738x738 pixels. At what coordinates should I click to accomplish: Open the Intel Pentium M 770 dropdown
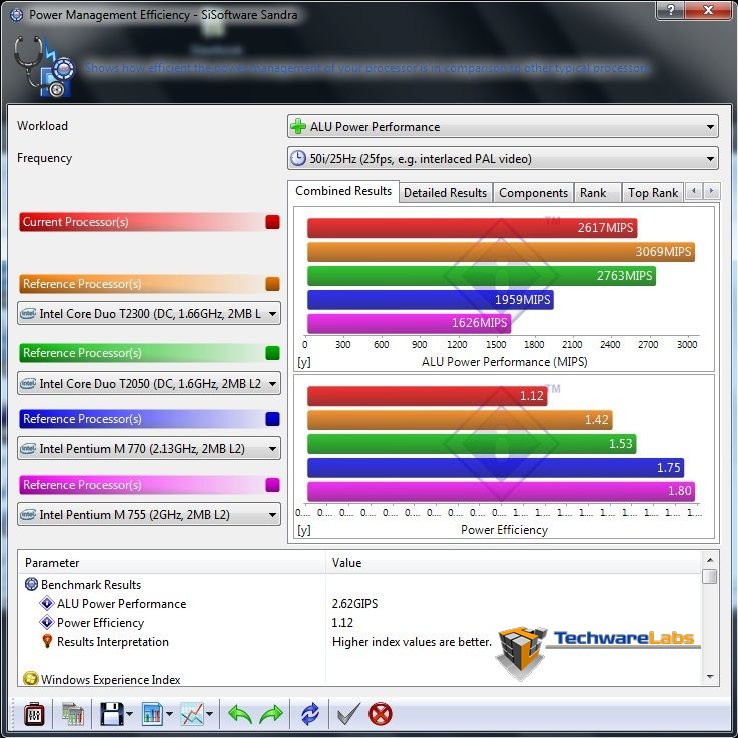tap(149, 449)
